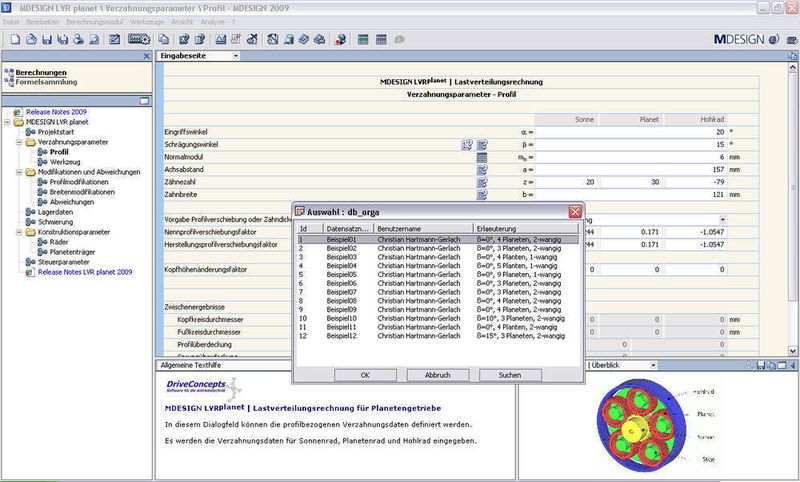Select Planetenträger in the project tree
Screen dimensions: 800x482
72,252
